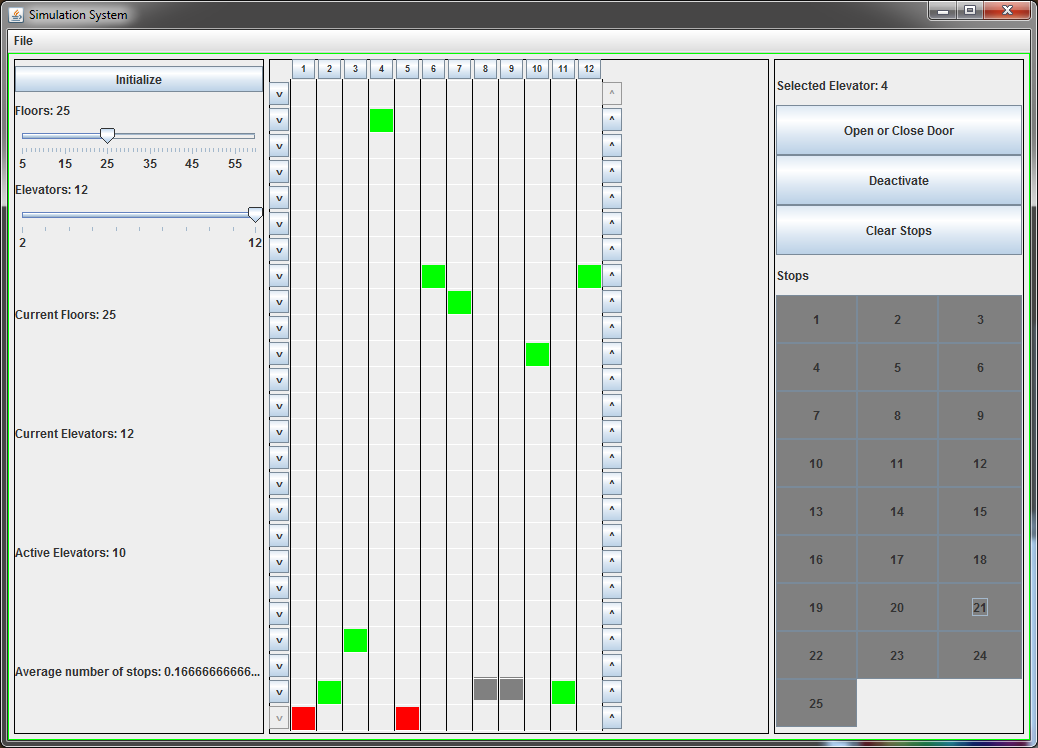The image size is (1038, 748).
Task: Select elevator 4 column header
Action: pyautogui.click(x=381, y=69)
